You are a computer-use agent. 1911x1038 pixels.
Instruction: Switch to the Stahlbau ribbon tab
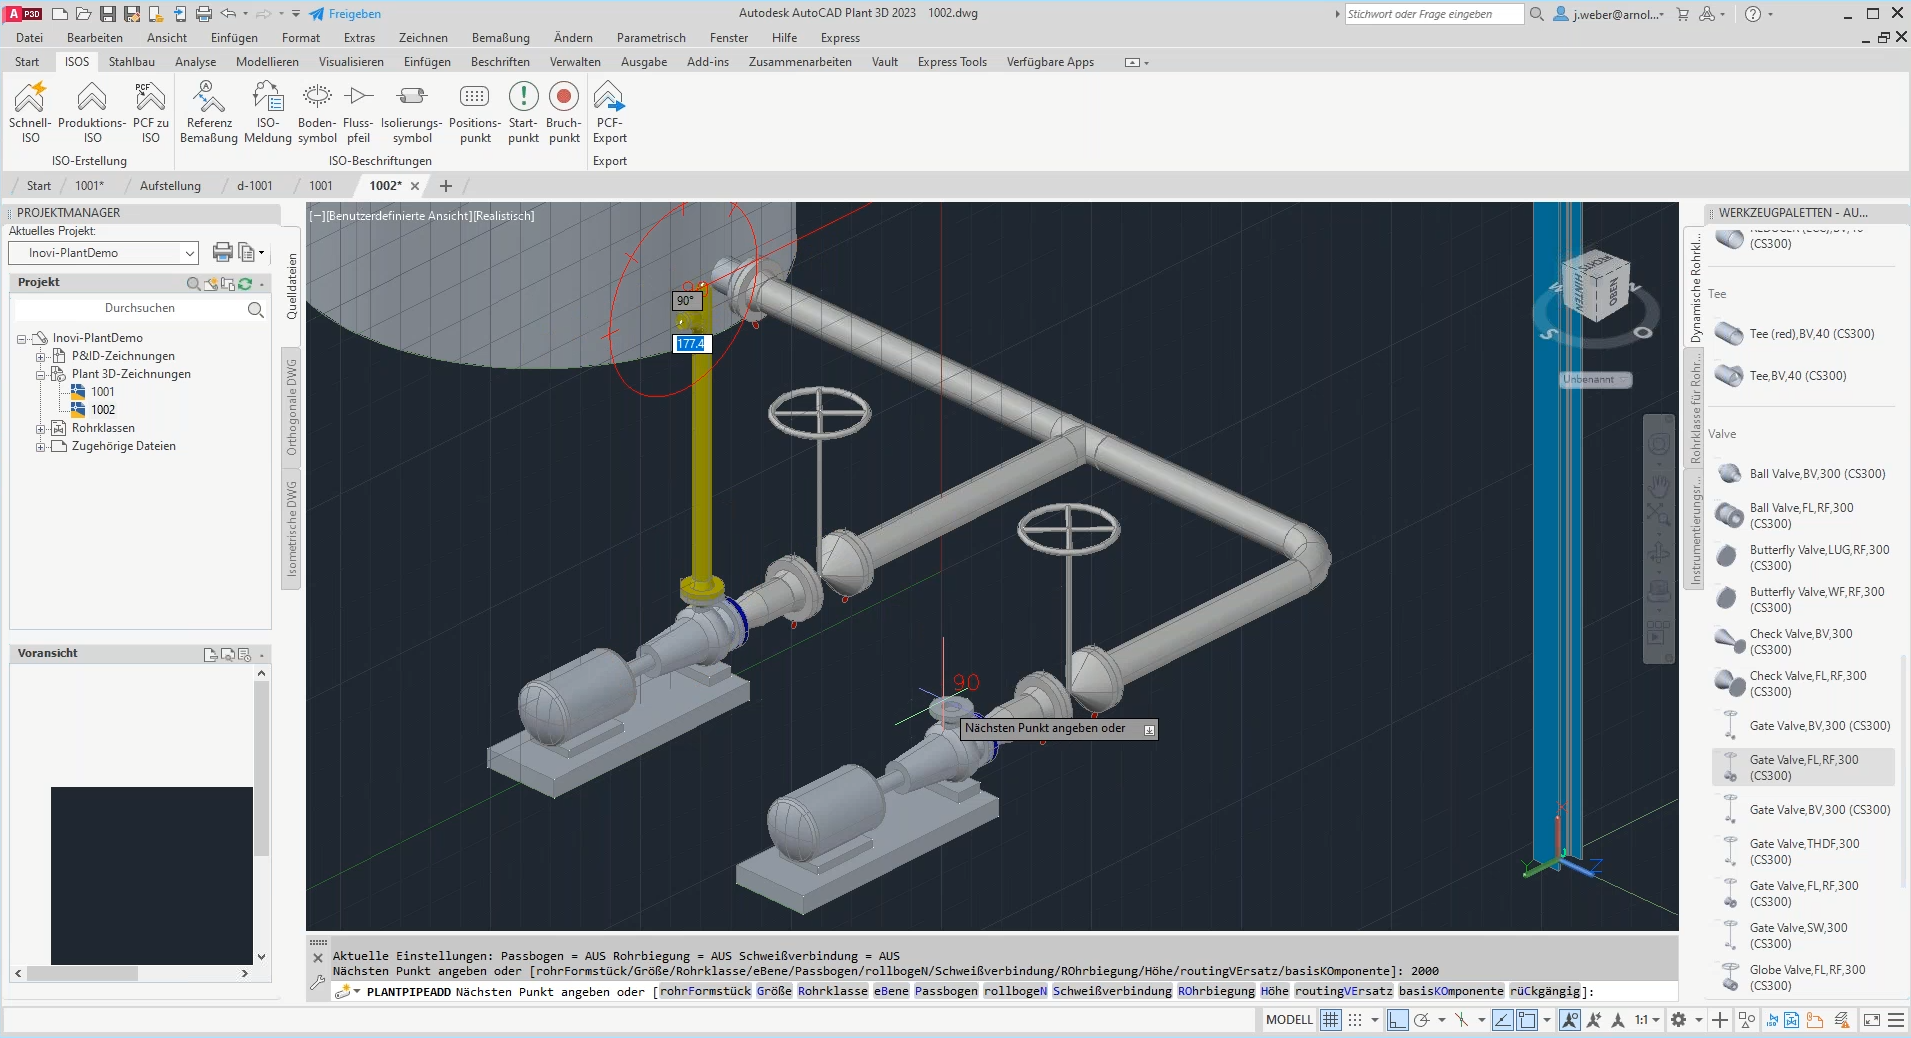[x=132, y=62]
